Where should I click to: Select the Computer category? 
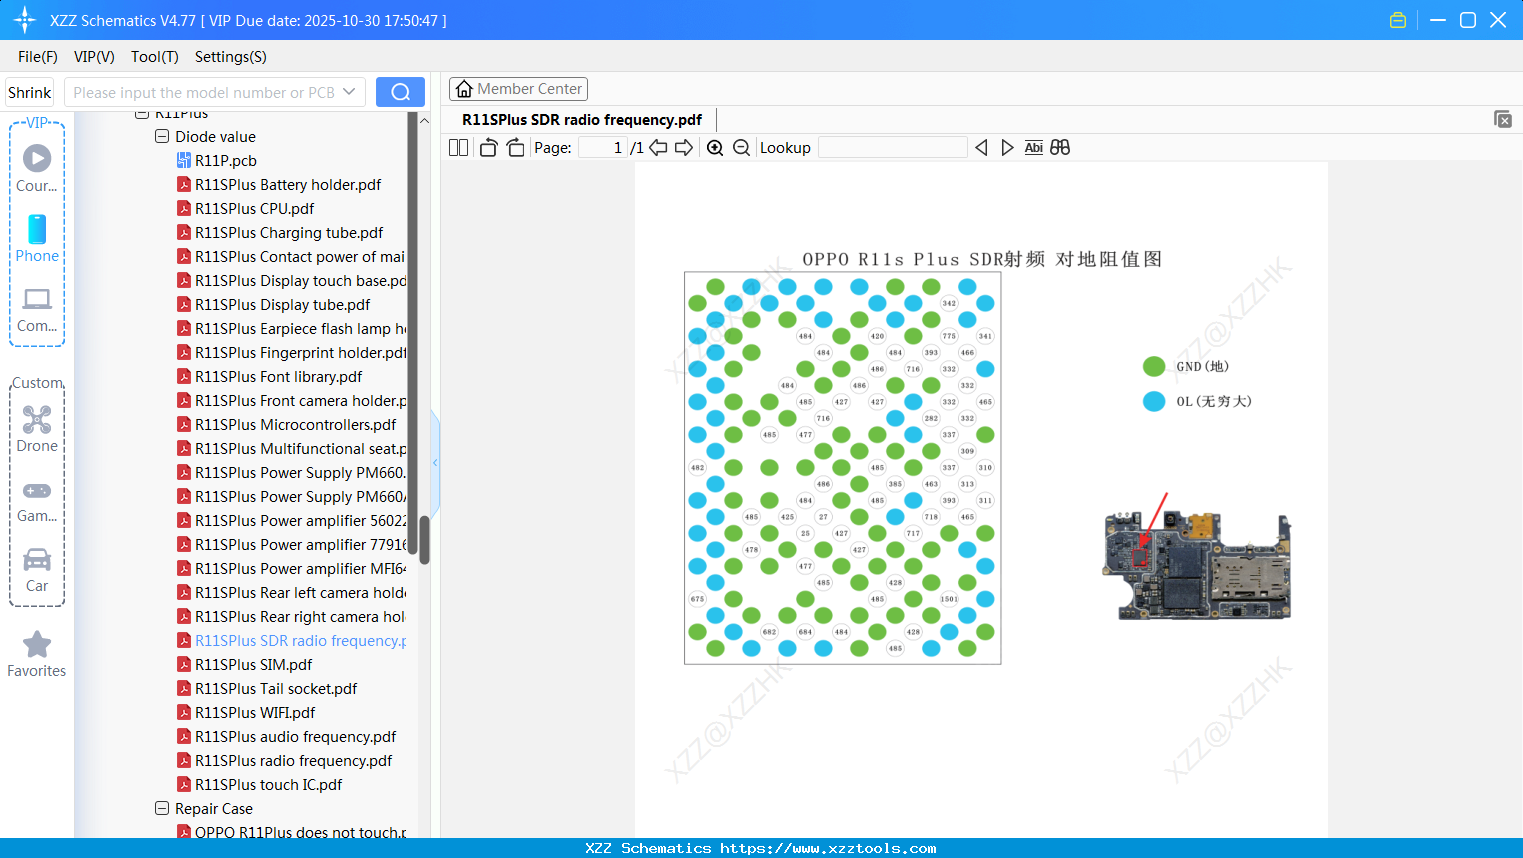[37, 310]
